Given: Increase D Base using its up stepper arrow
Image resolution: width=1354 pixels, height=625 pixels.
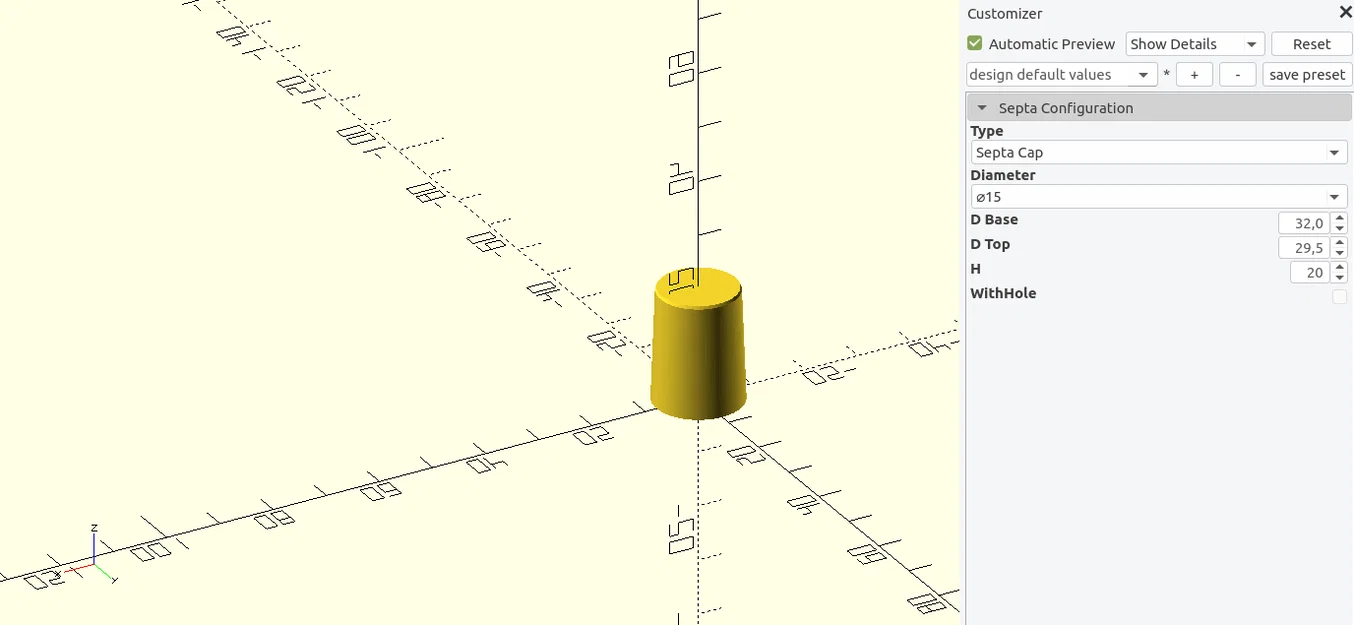Looking at the screenshot, I should pos(1340,218).
